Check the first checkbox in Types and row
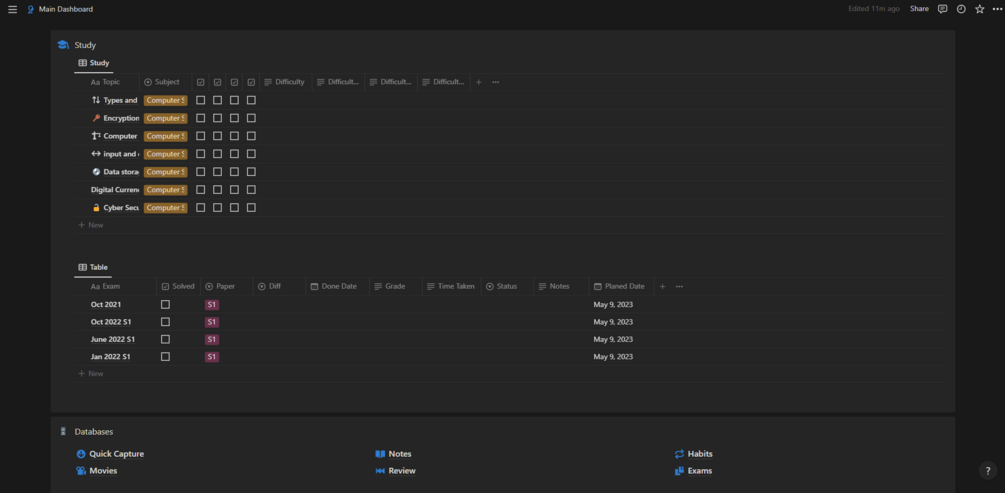 pyautogui.click(x=201, y=100)
